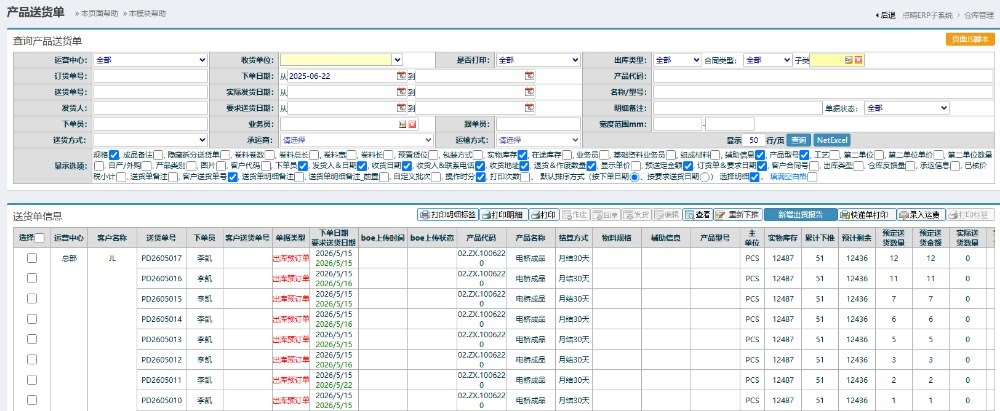
Task: Clear 业务员 field with red X icon
Action: coord(413,124)
